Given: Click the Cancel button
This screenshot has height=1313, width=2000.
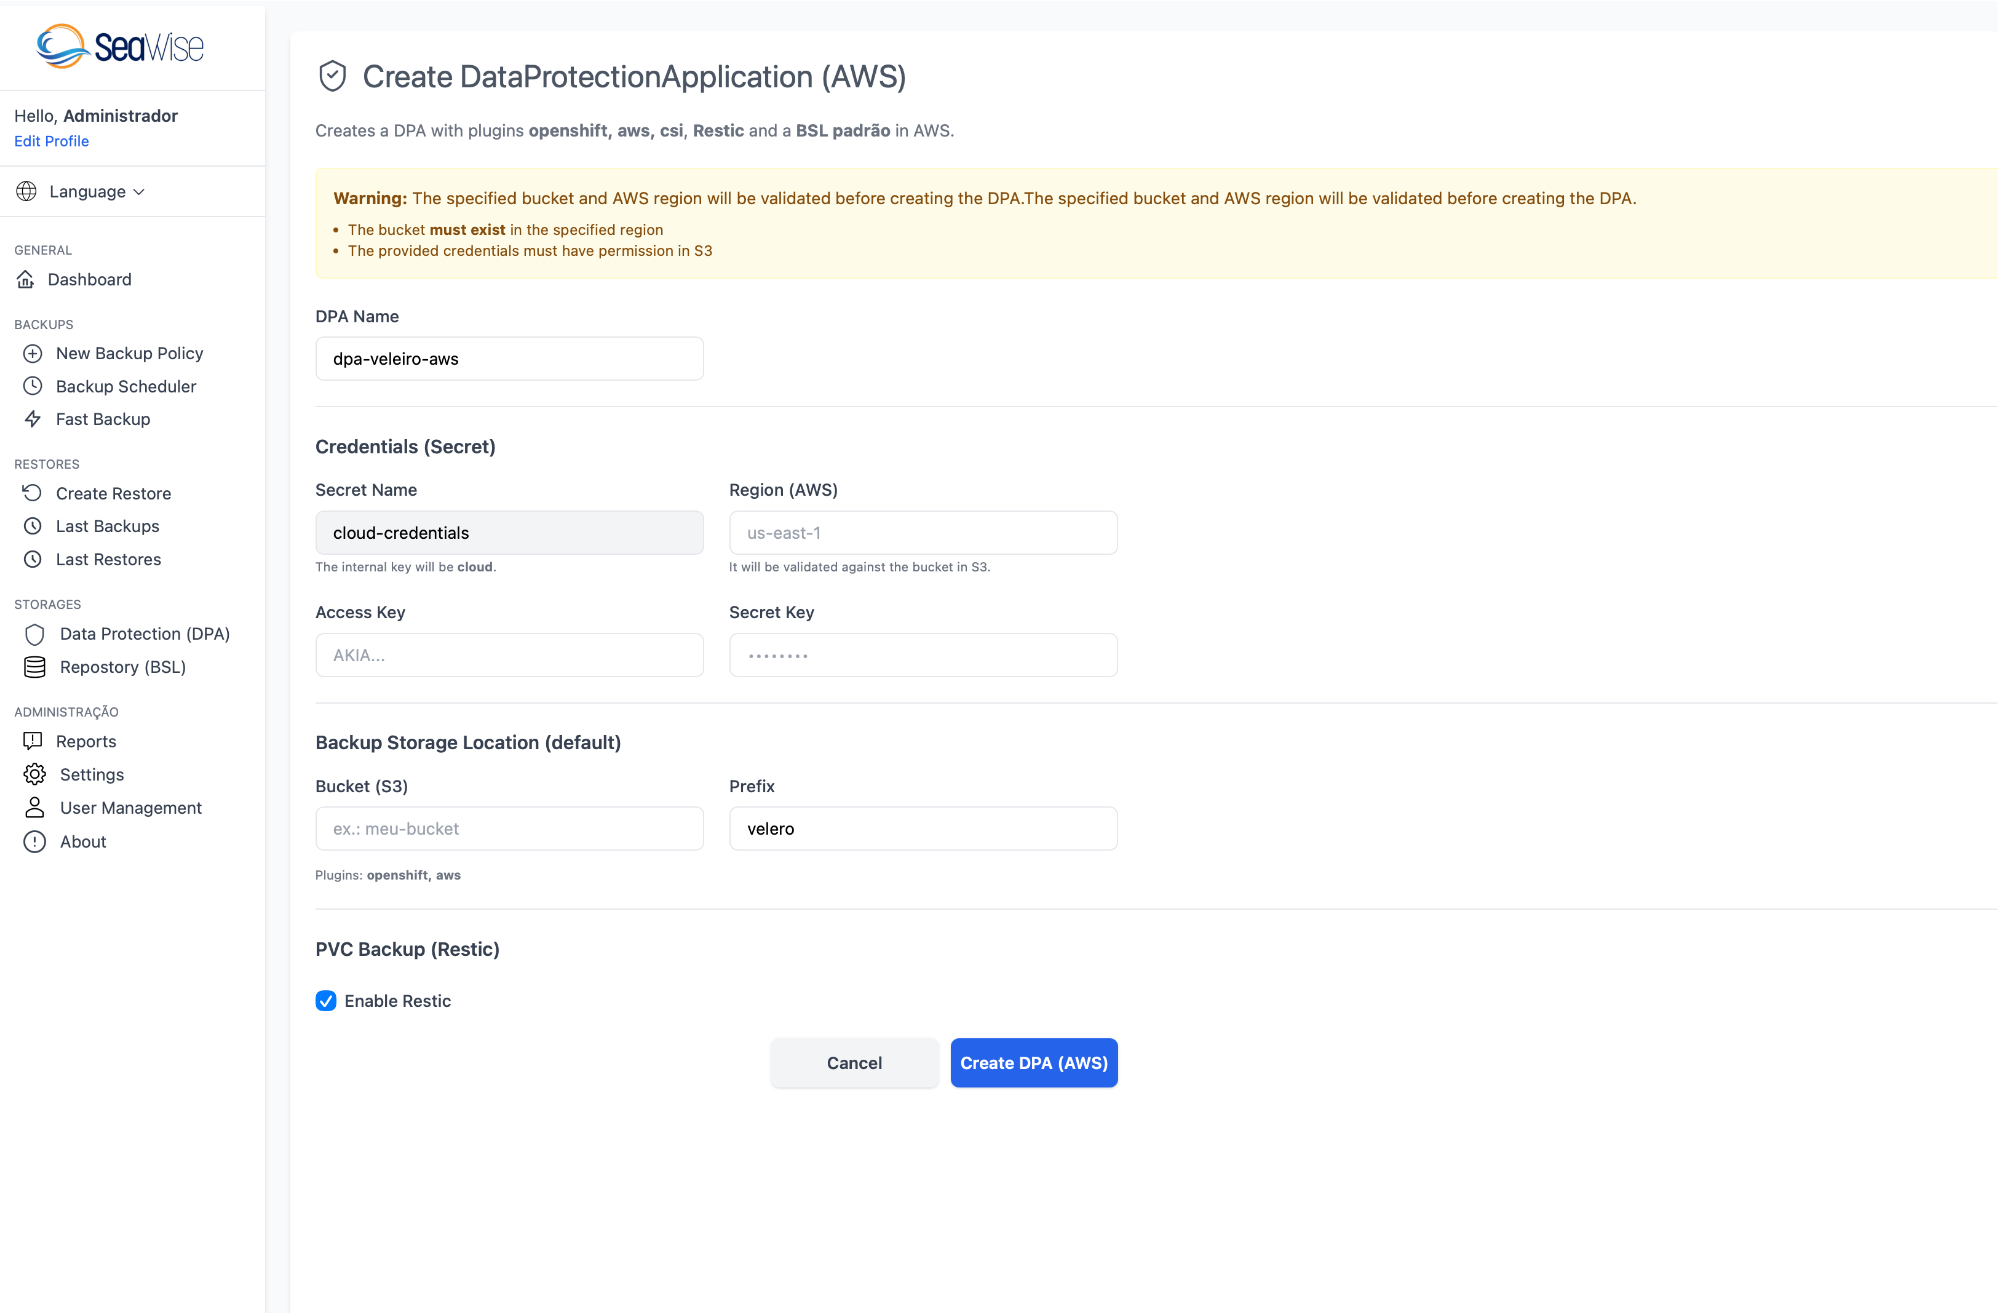Looking at the screenshot, I should tap(853, 1062).
